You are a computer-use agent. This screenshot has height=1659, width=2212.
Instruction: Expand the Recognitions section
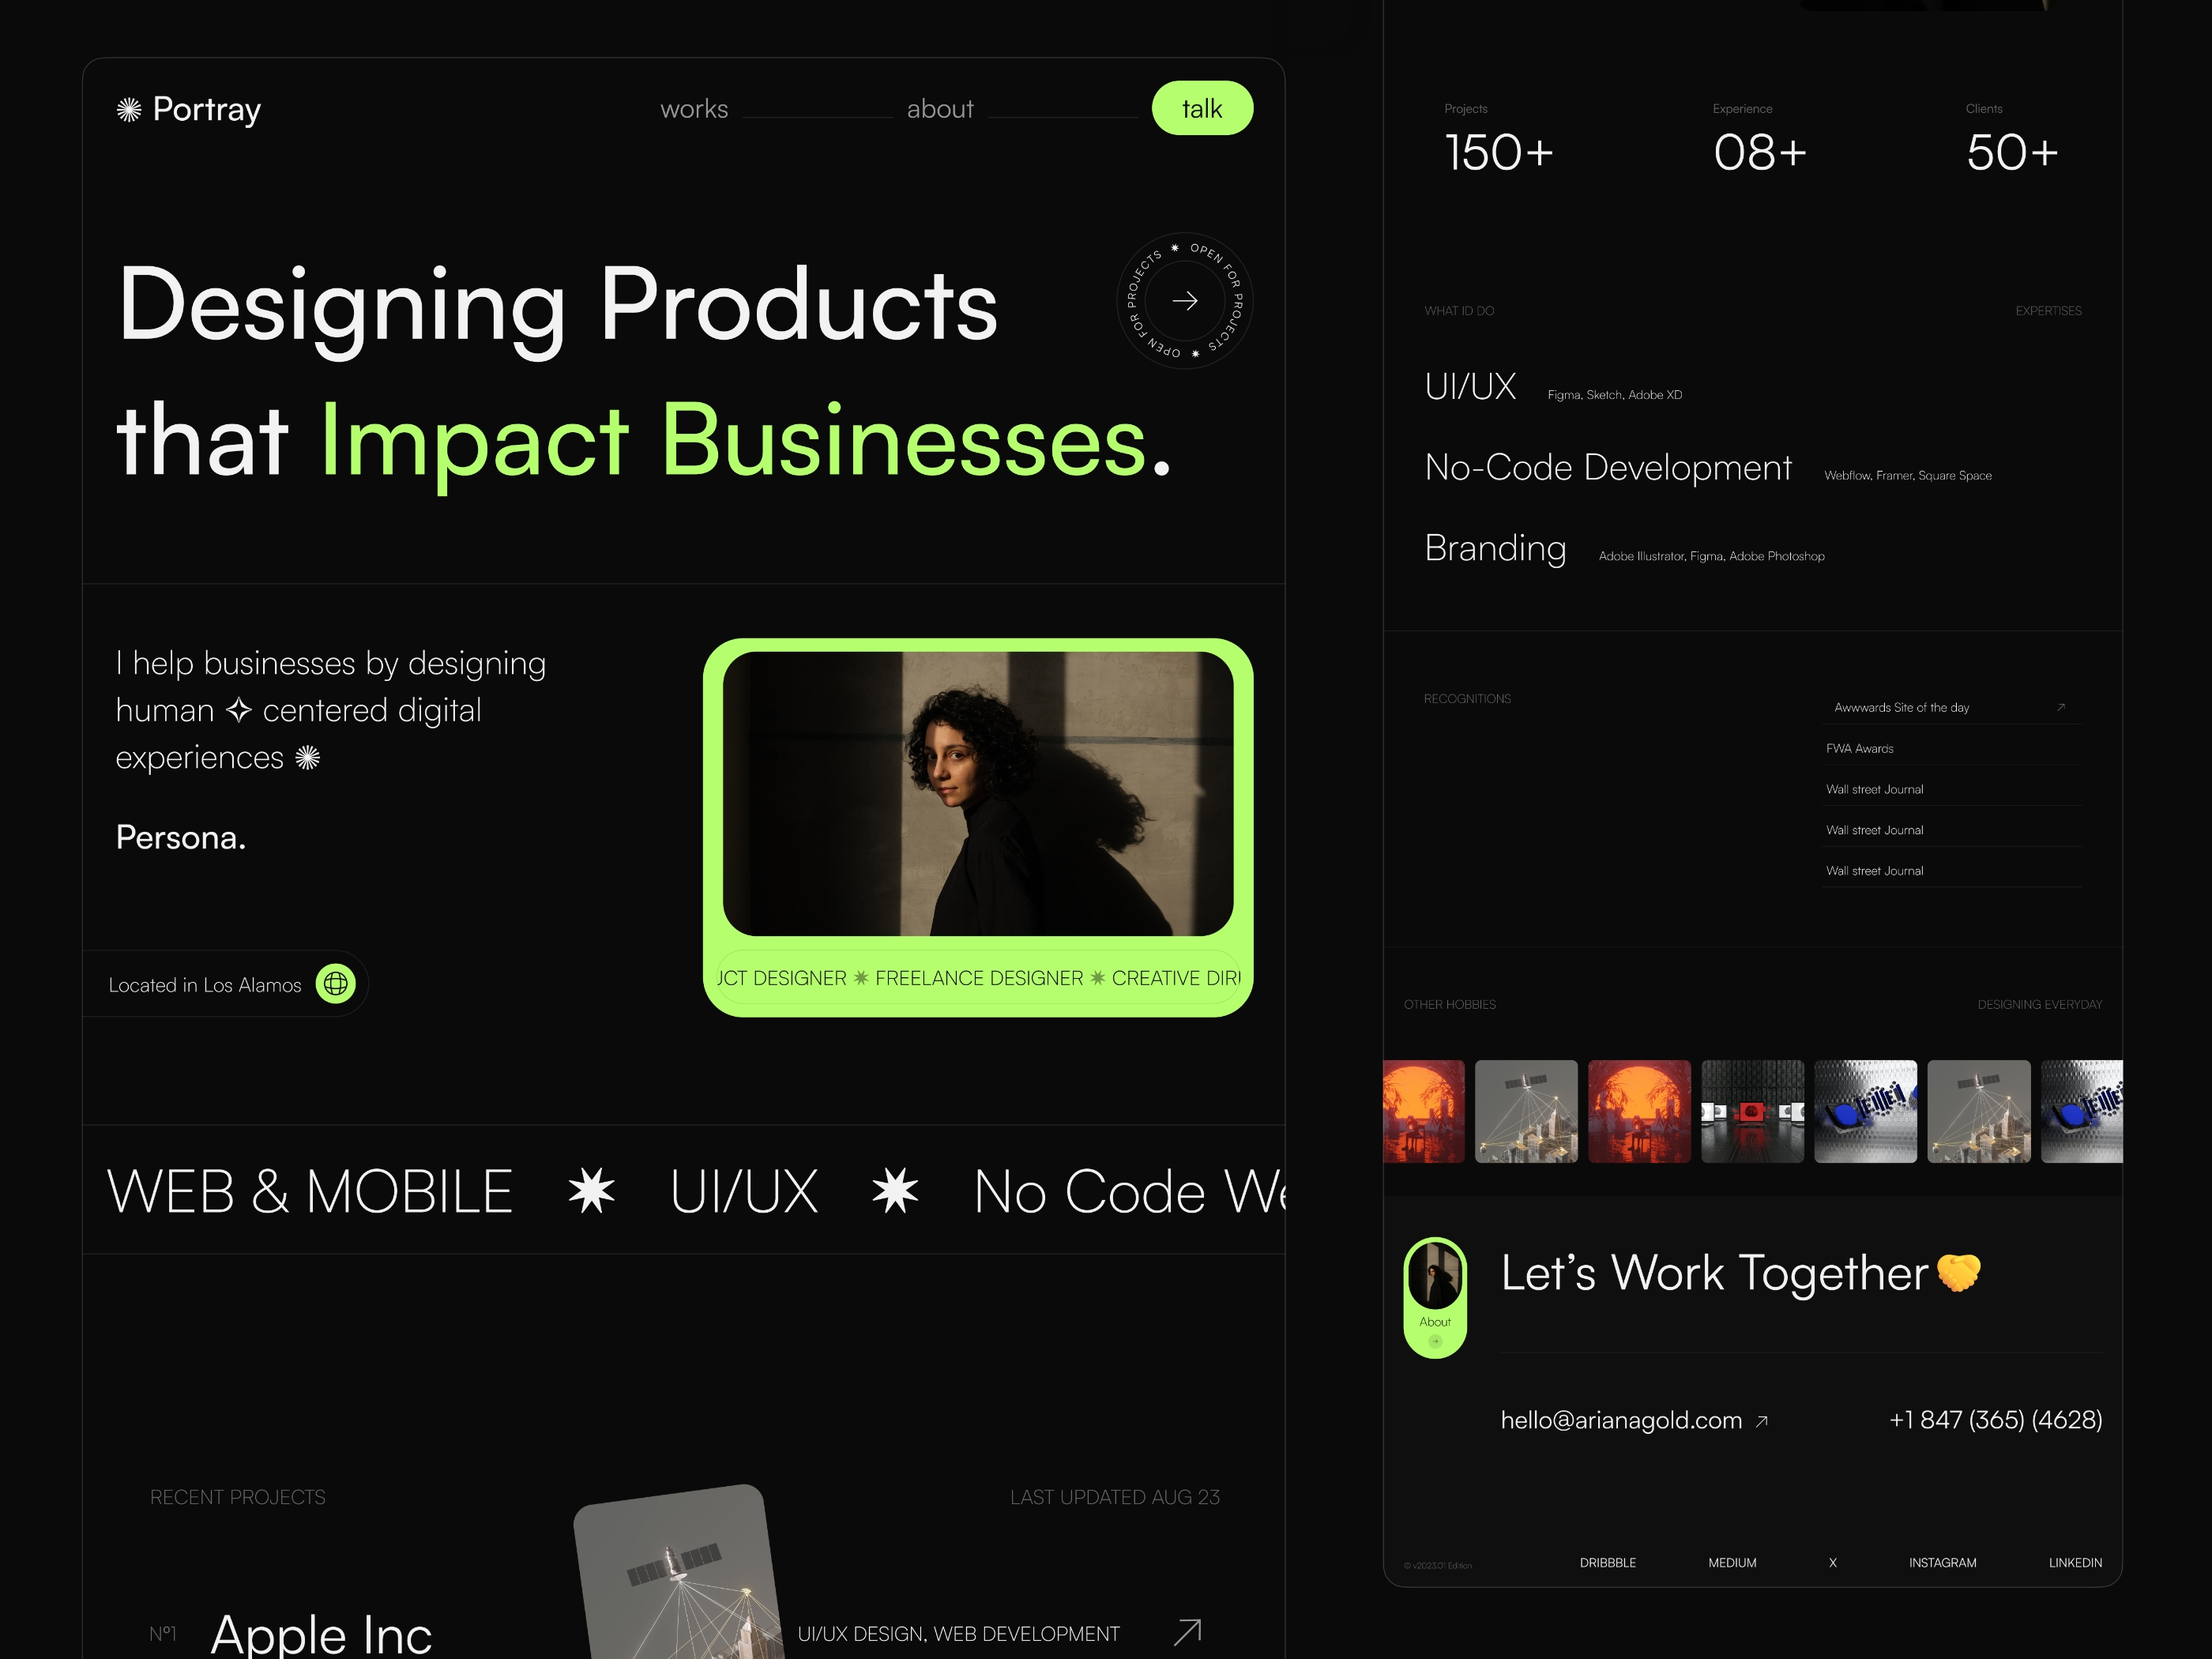(2060, 708)
